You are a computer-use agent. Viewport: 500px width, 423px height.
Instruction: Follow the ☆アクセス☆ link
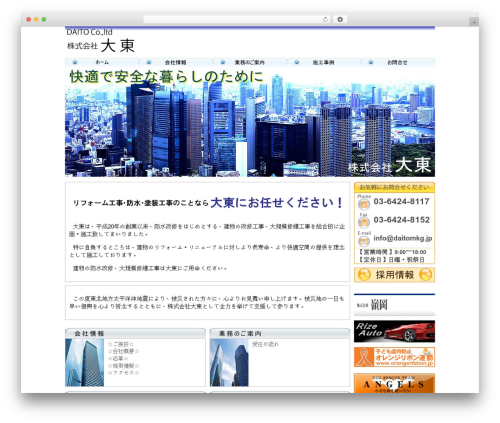coord(123,373)
